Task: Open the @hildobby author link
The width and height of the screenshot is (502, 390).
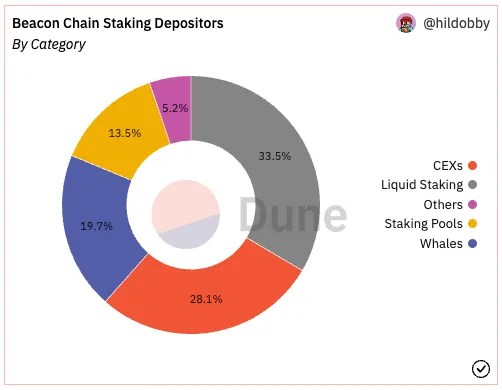Action: pos(456,23)
